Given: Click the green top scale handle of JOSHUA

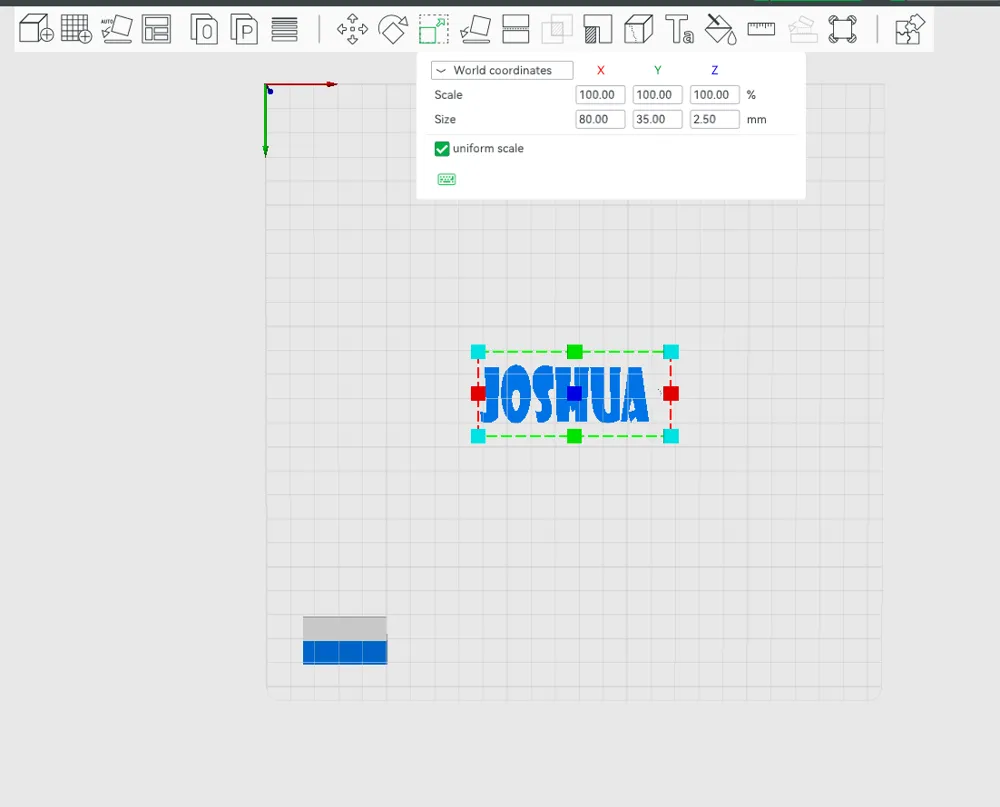Looking at the screenshot, I should [574, 351].
